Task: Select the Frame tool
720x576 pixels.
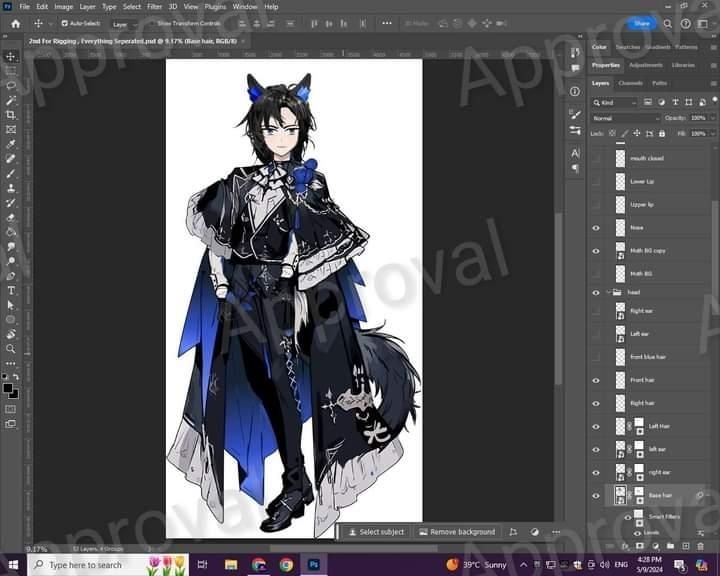Action: (x=11, y=130)
